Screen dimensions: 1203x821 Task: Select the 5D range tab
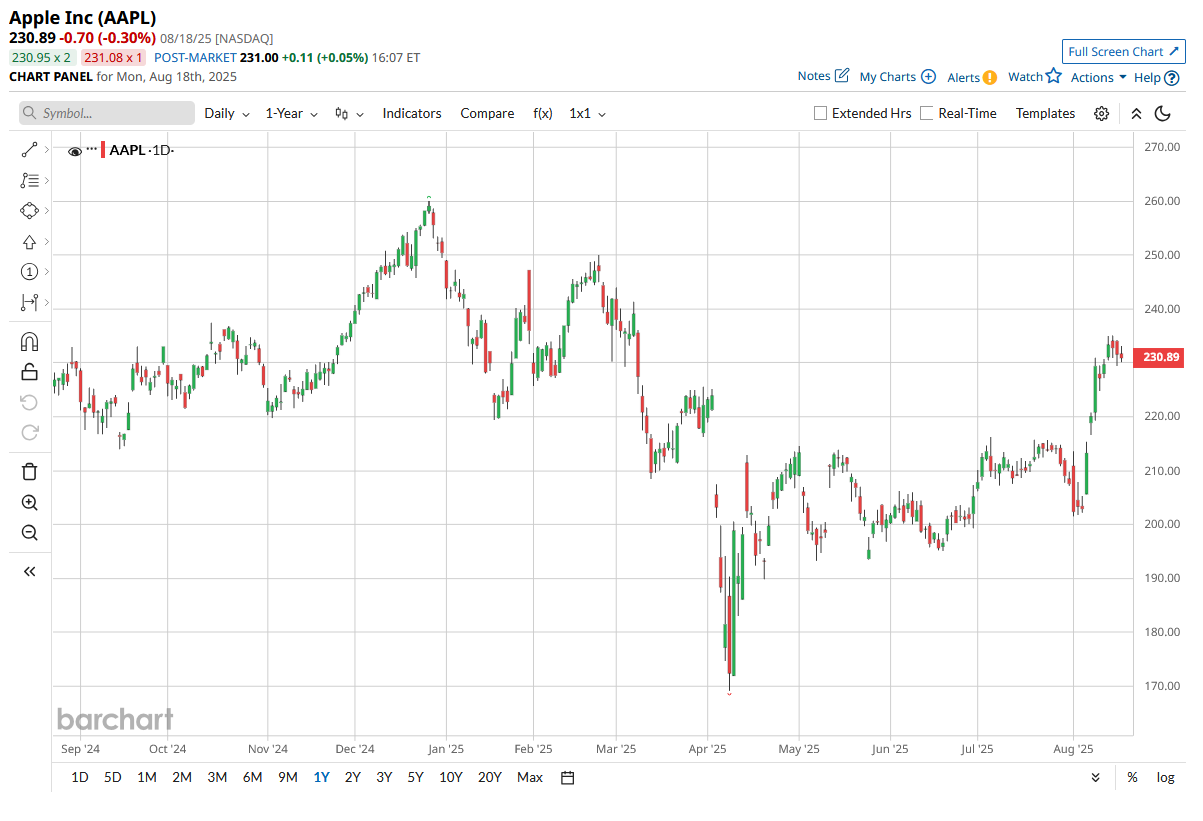[113, 777]
